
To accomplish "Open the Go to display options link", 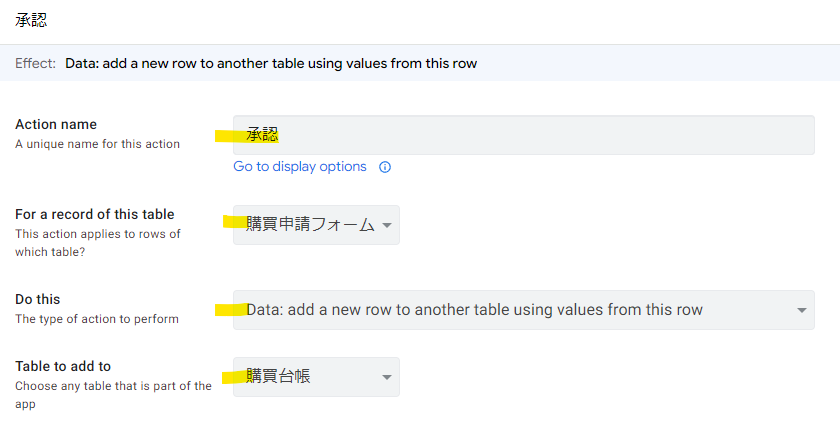I will point(300,166).
